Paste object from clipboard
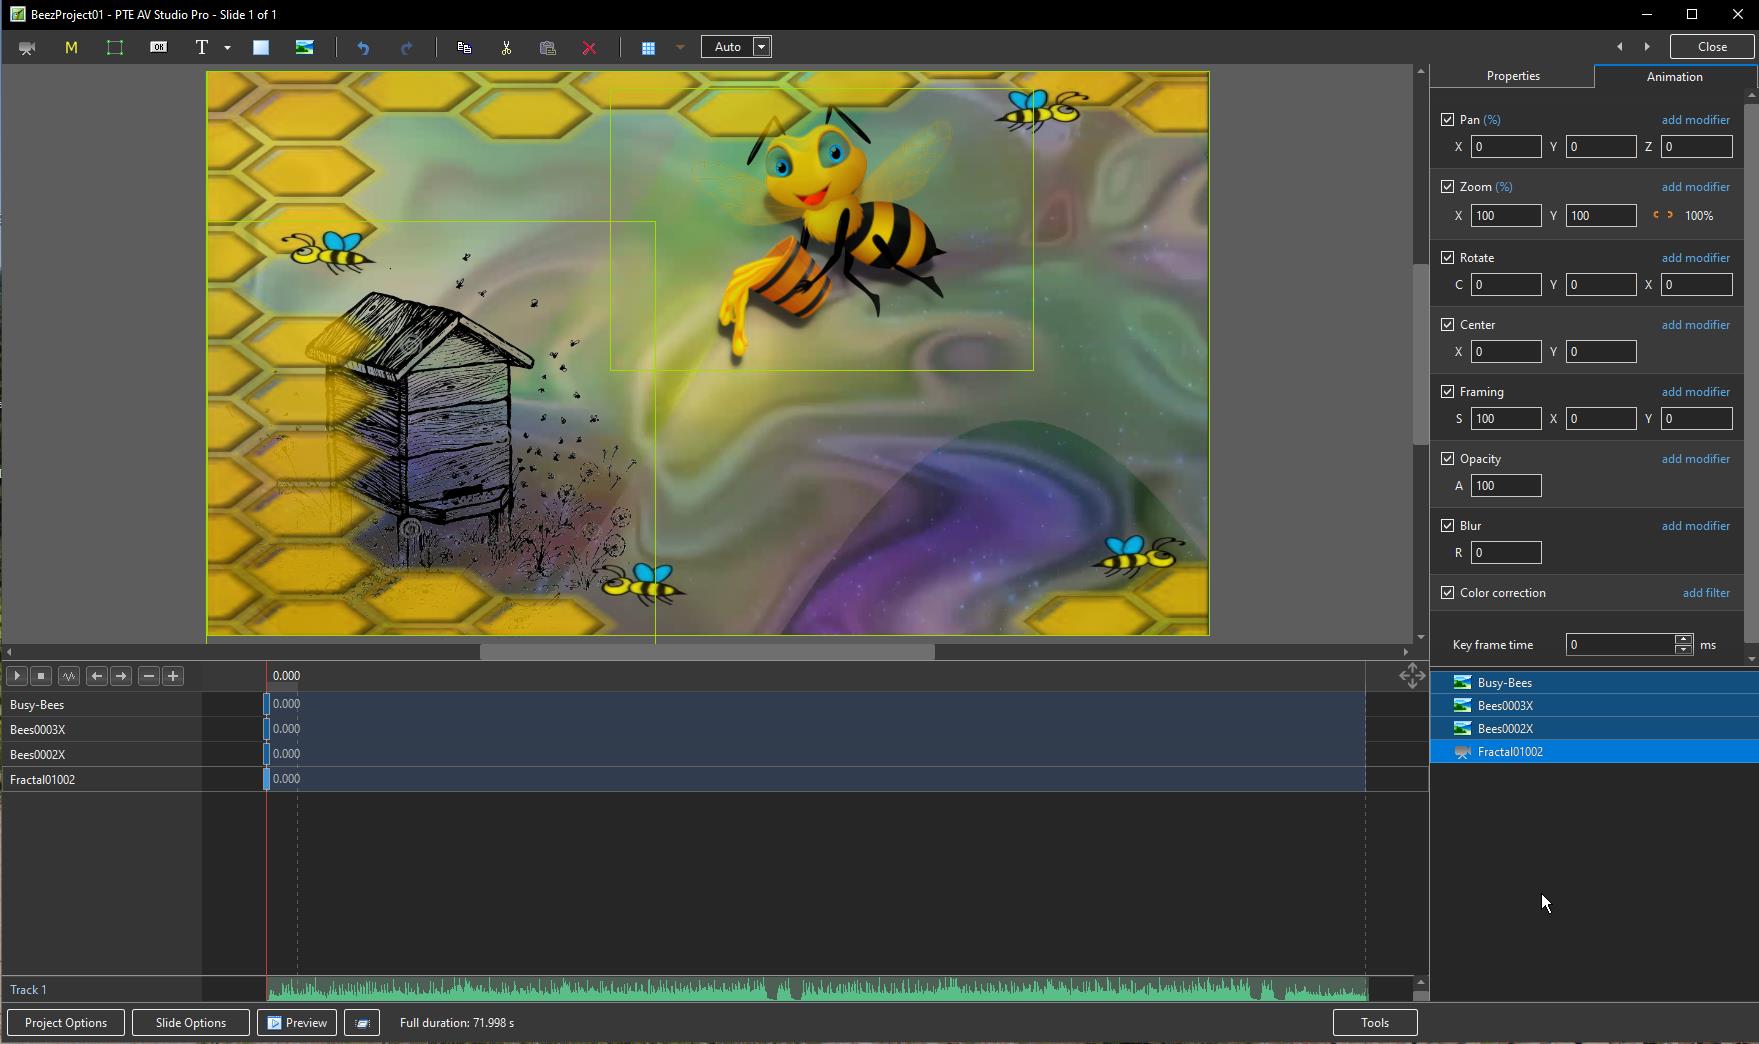Image resolution: width=1759 pixels, height=1044 pixels. (548, 47)
